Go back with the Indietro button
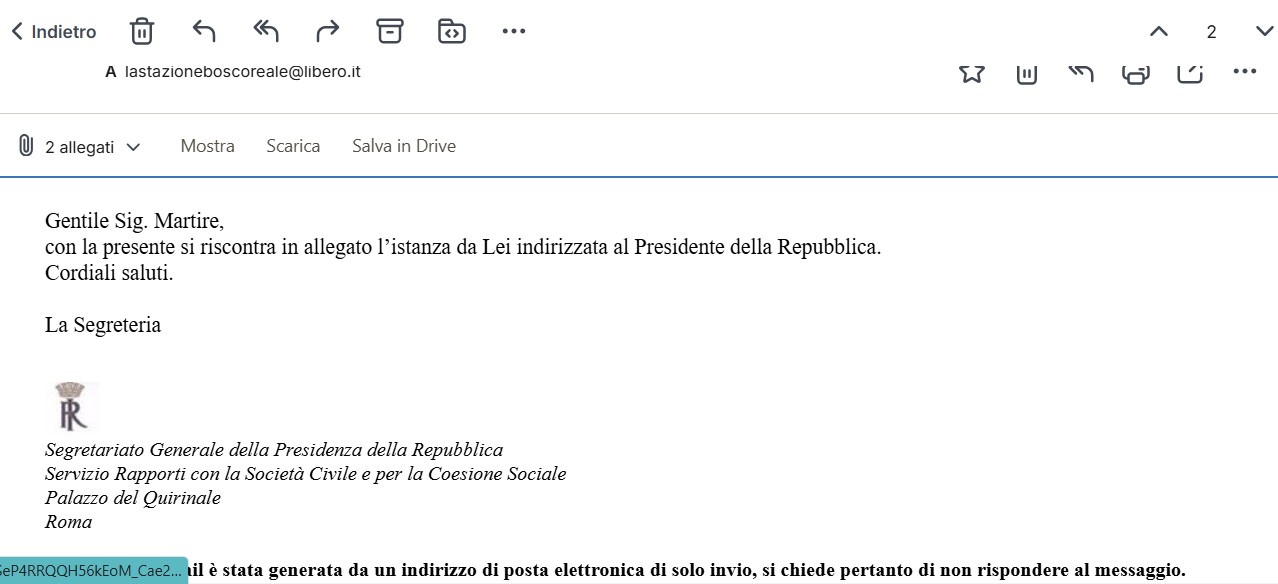 54,32
